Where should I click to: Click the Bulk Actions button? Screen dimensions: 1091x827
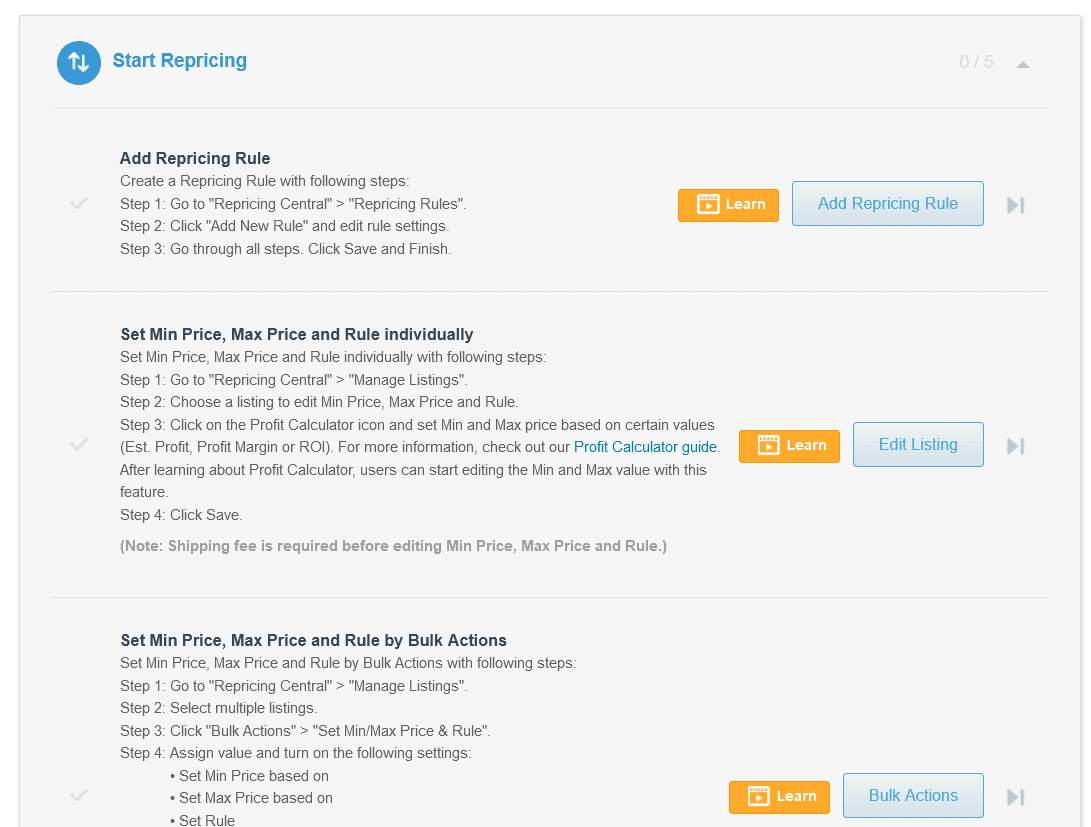coord(913,796)
